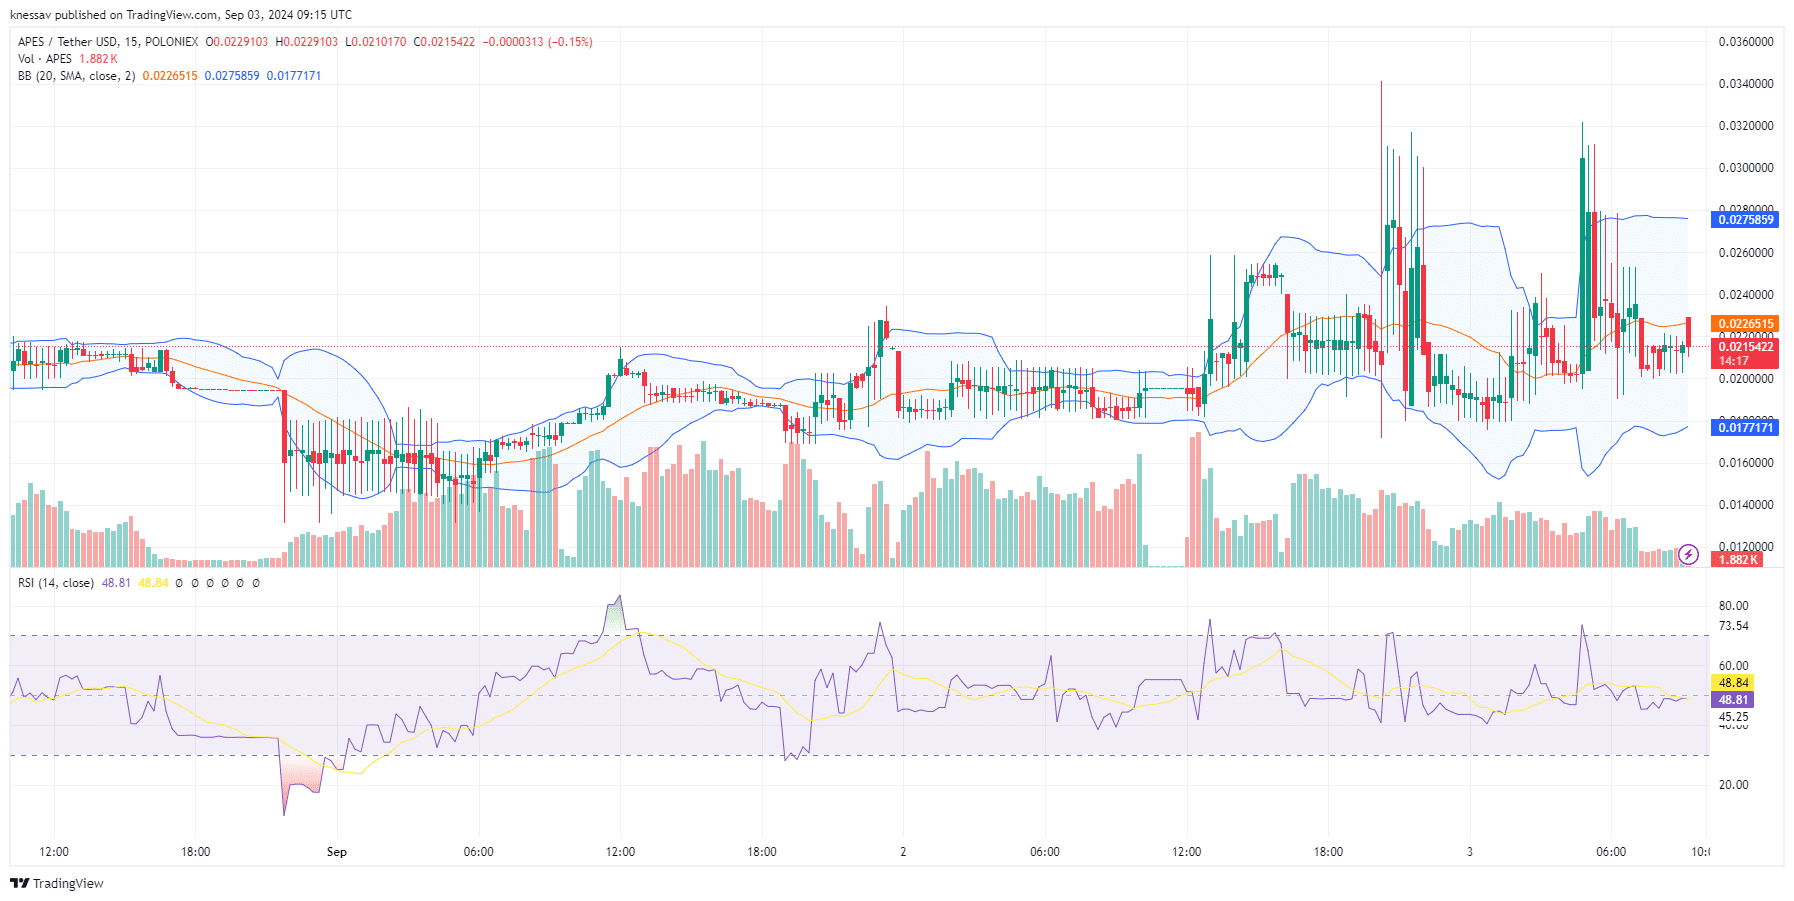Click the low value L0.0210170
This screenshot has height=901, width=1794.
(376, 42)
